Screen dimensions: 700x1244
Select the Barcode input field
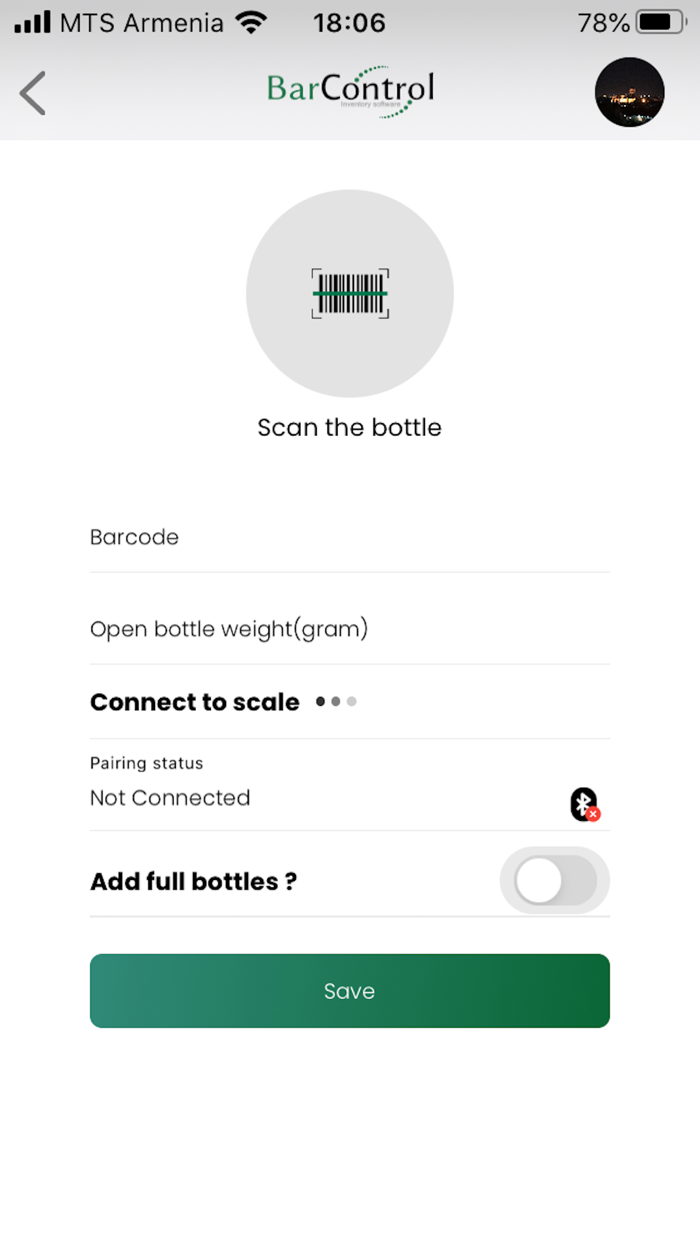pyautogui.click(x=349, y=537)
